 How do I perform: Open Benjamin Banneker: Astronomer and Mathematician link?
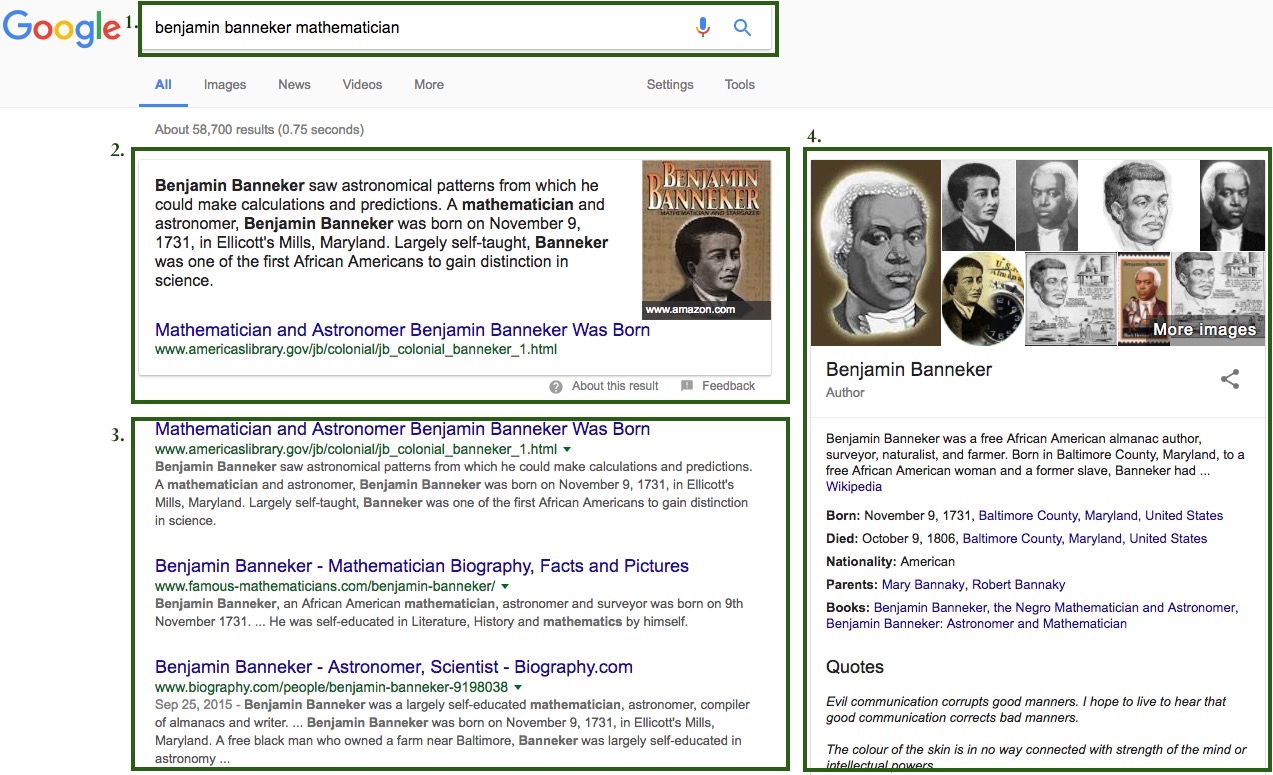pyautogui.click(x=976, y=624)
